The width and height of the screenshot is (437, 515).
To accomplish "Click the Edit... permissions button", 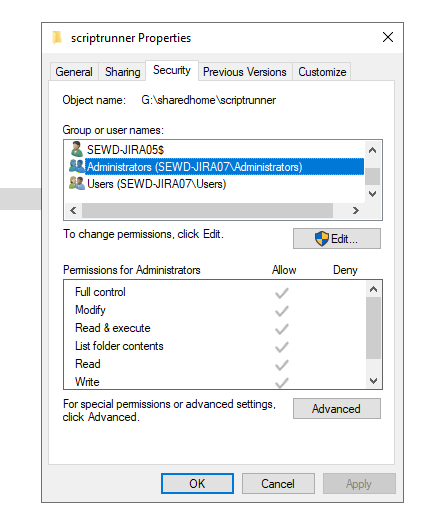I will tap(337, 239).
